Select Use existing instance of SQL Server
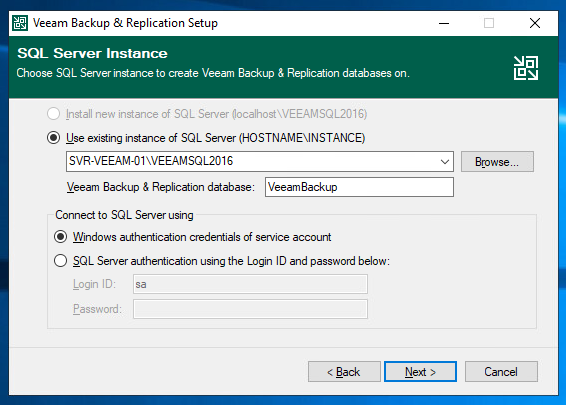566x405 pixels. pos(53,138)
